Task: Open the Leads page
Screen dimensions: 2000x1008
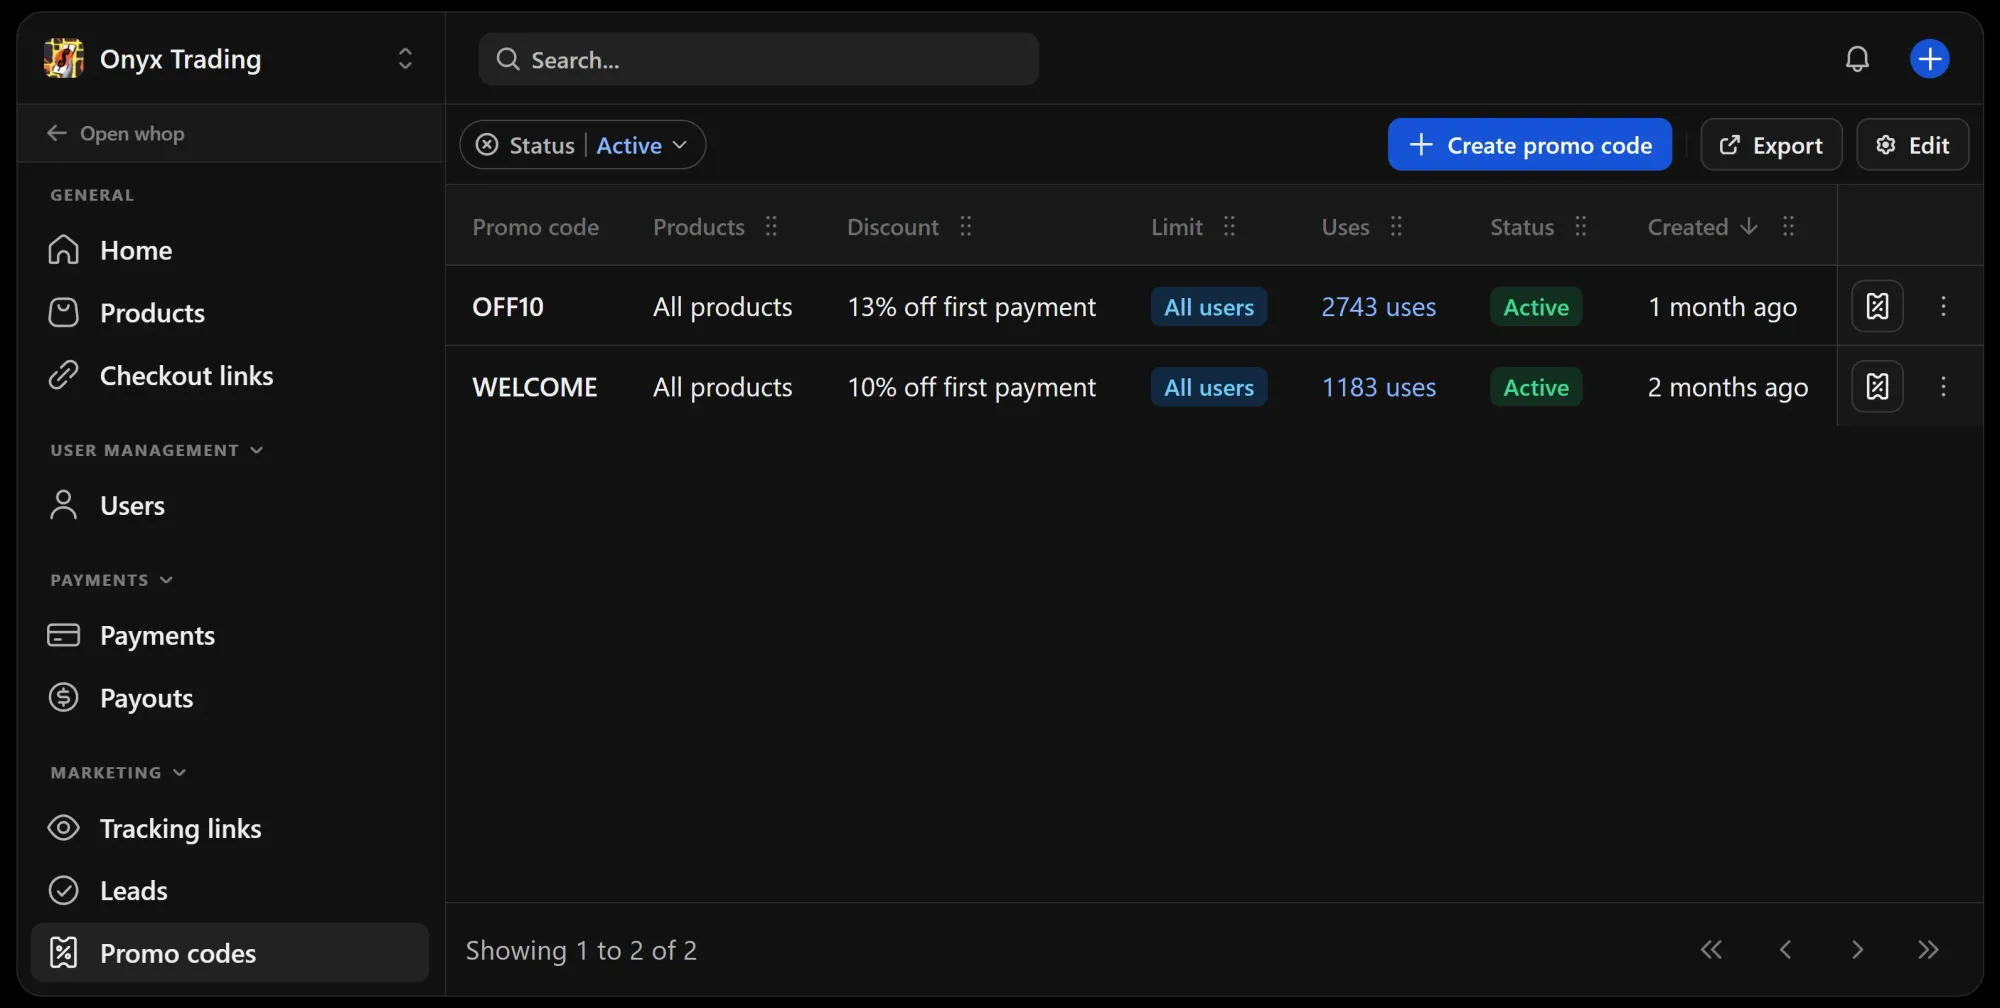Action: pos(134,890)
